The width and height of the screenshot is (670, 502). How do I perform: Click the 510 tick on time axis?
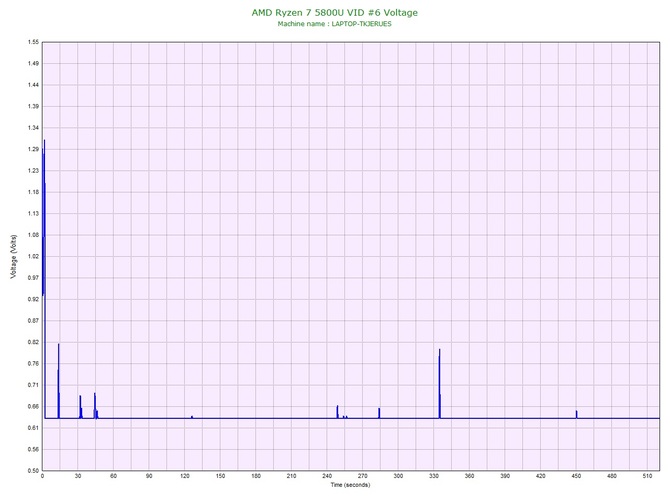647,476
